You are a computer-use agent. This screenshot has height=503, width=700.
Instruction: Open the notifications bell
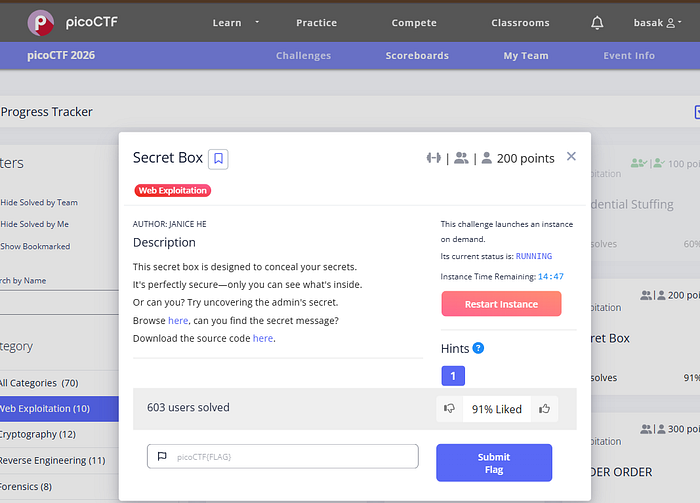tap(597, 23)
